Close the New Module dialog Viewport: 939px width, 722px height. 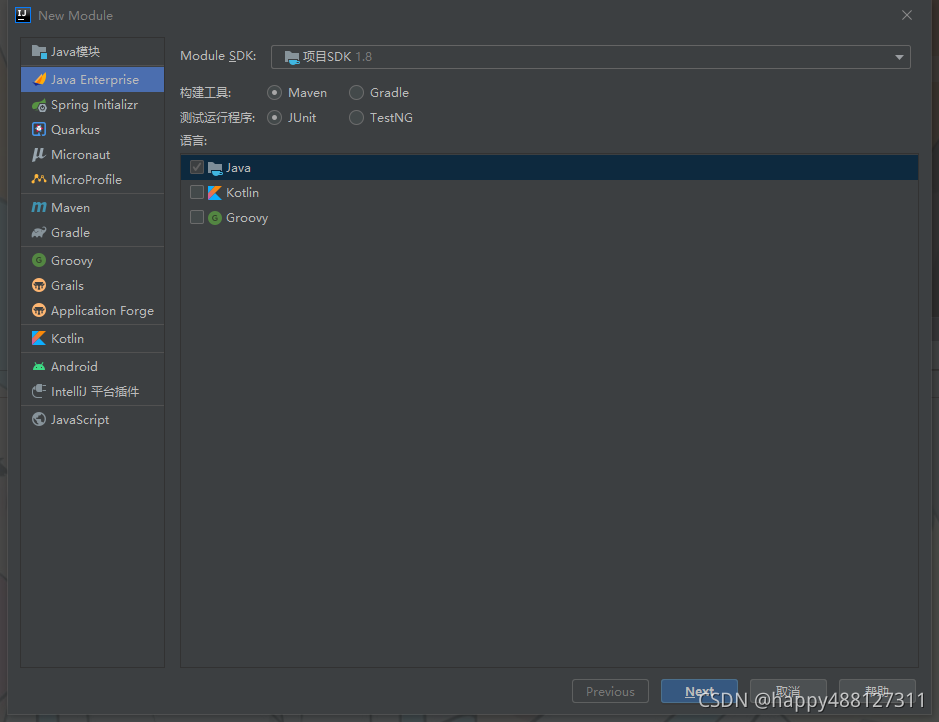pyautogui.click(x=907, y=15)
